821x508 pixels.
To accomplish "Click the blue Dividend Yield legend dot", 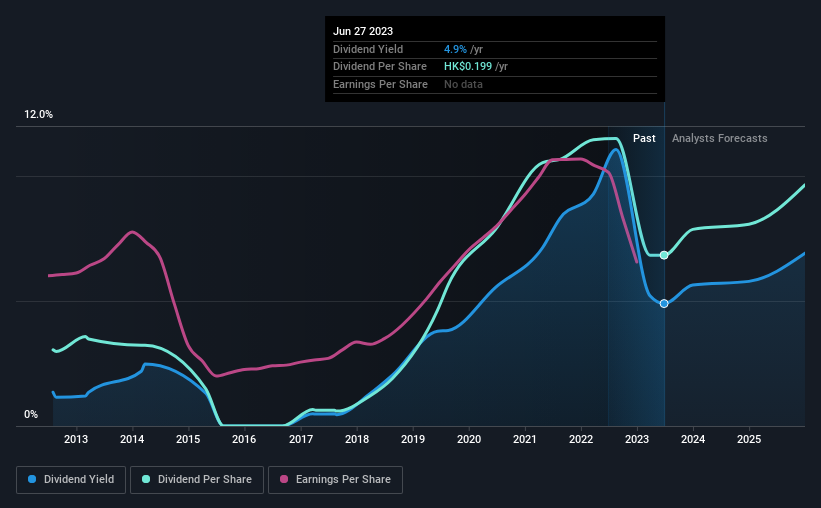I will point(32,479).
